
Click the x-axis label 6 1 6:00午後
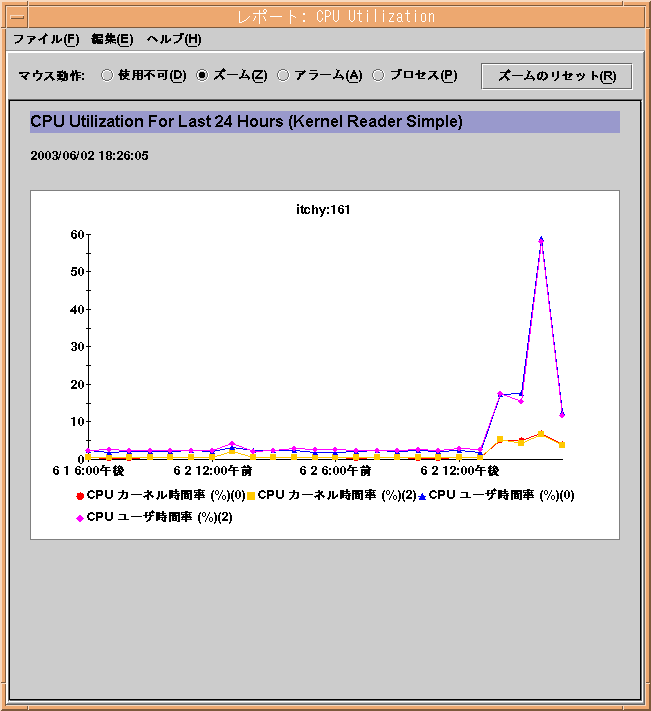88,471
